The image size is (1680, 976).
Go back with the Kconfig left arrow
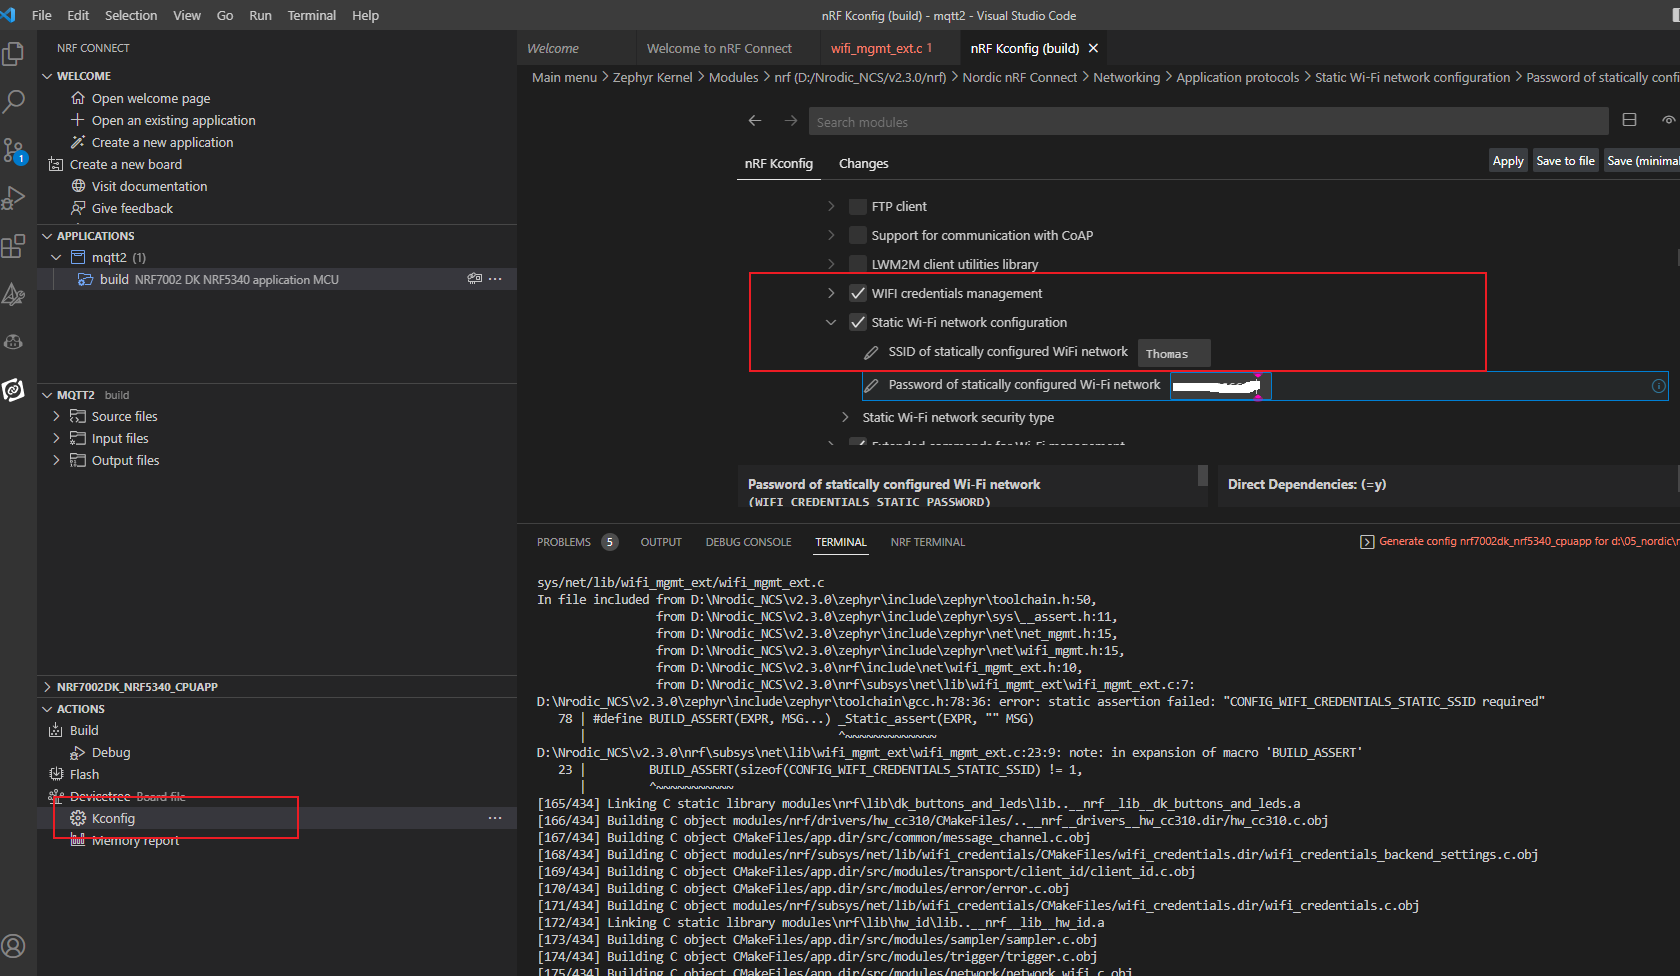pos(755,121)
